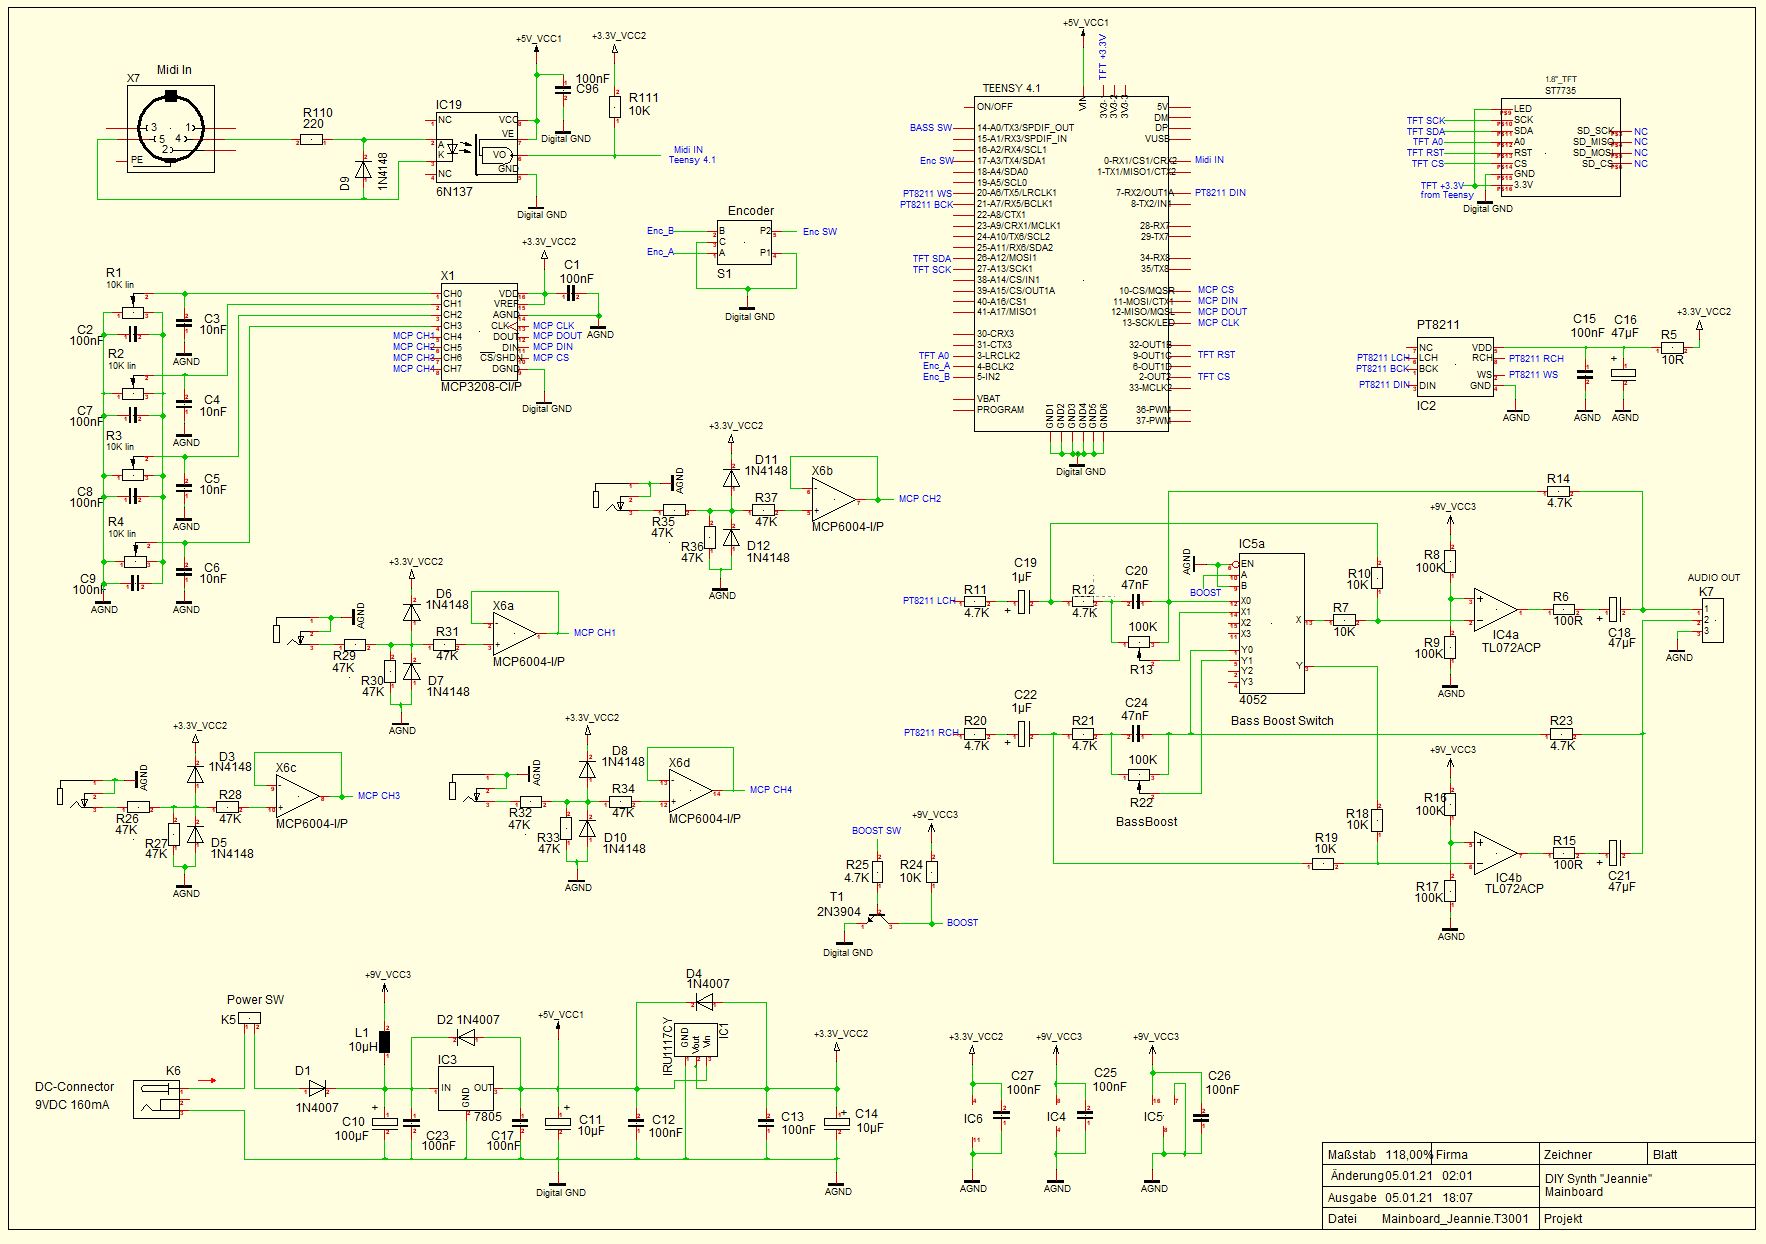1766x1244 pixels.
Task: Click the Audio Out connector K7
Action: [1711, 620]
